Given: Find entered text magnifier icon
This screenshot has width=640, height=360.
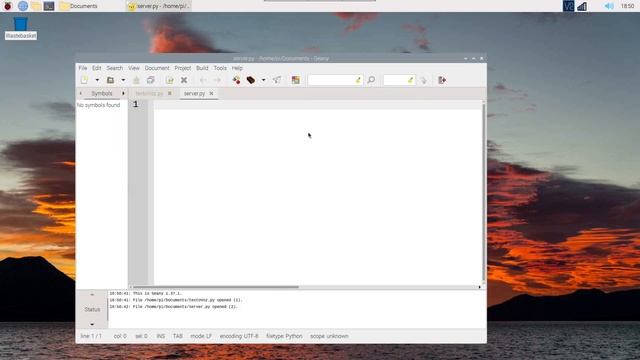Looking at the screenshot, I should (x=371, y=80).
